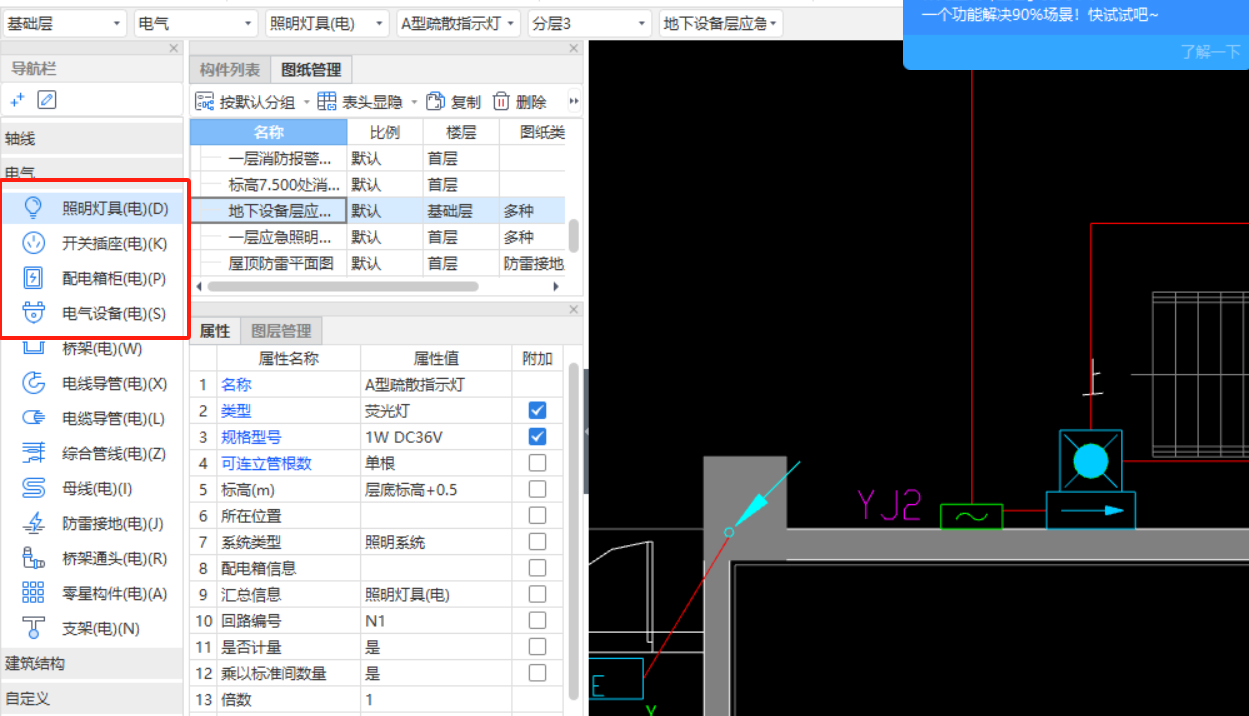Open the 分层3 dropdown
1249x716 pixels.
(590, 23)
